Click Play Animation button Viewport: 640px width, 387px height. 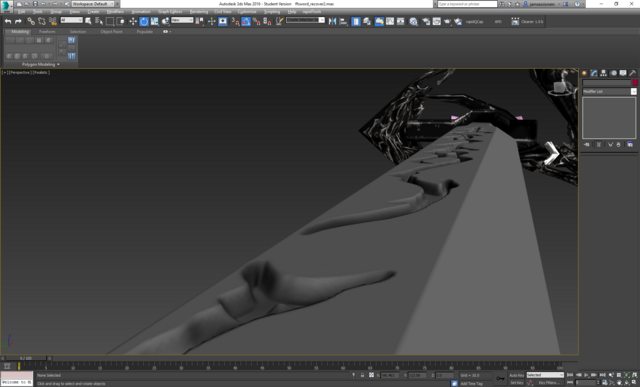(x=587, y=375)
